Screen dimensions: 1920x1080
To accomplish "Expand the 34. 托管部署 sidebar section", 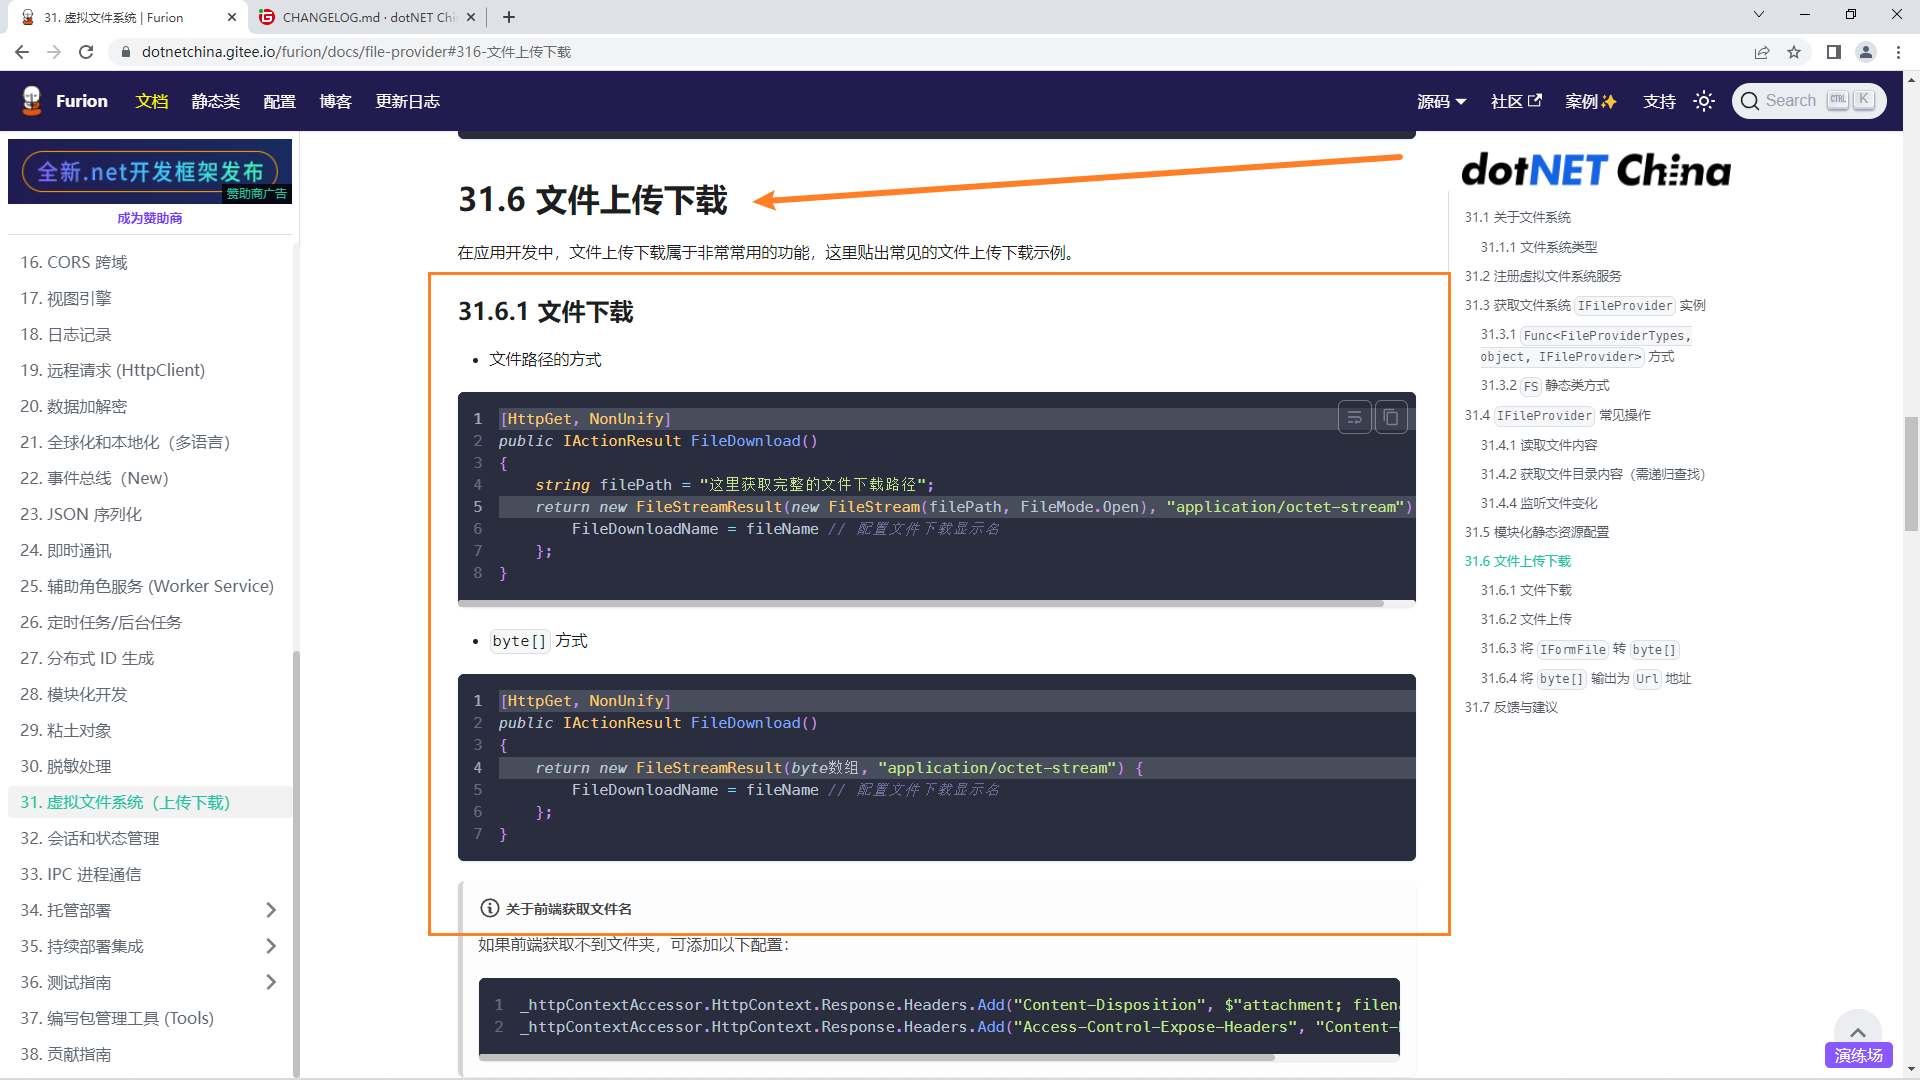I will coord(270,910).
